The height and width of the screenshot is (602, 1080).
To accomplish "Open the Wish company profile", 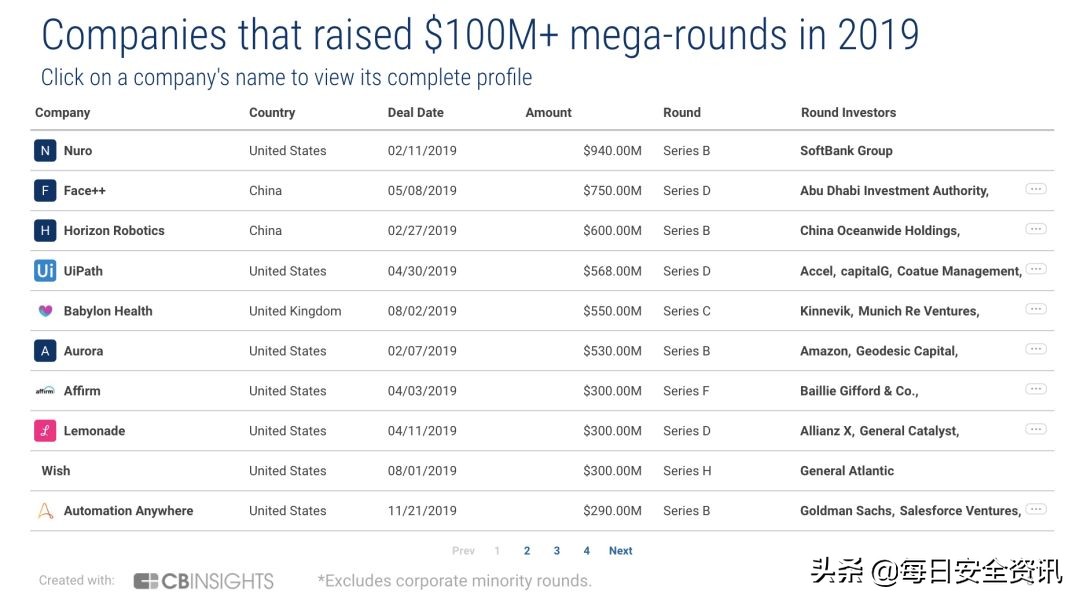I will pyautogui.click(x=56, y=471).
